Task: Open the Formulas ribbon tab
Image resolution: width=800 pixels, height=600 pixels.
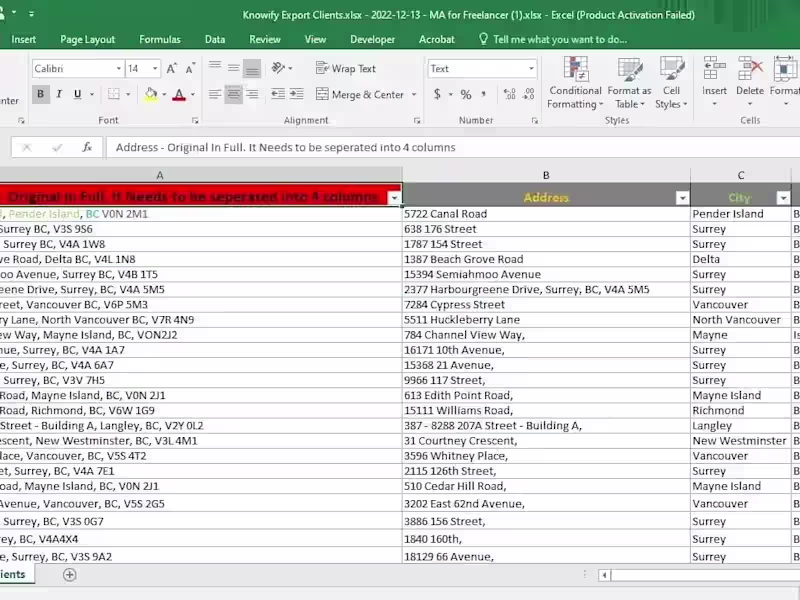Action: 160,39
